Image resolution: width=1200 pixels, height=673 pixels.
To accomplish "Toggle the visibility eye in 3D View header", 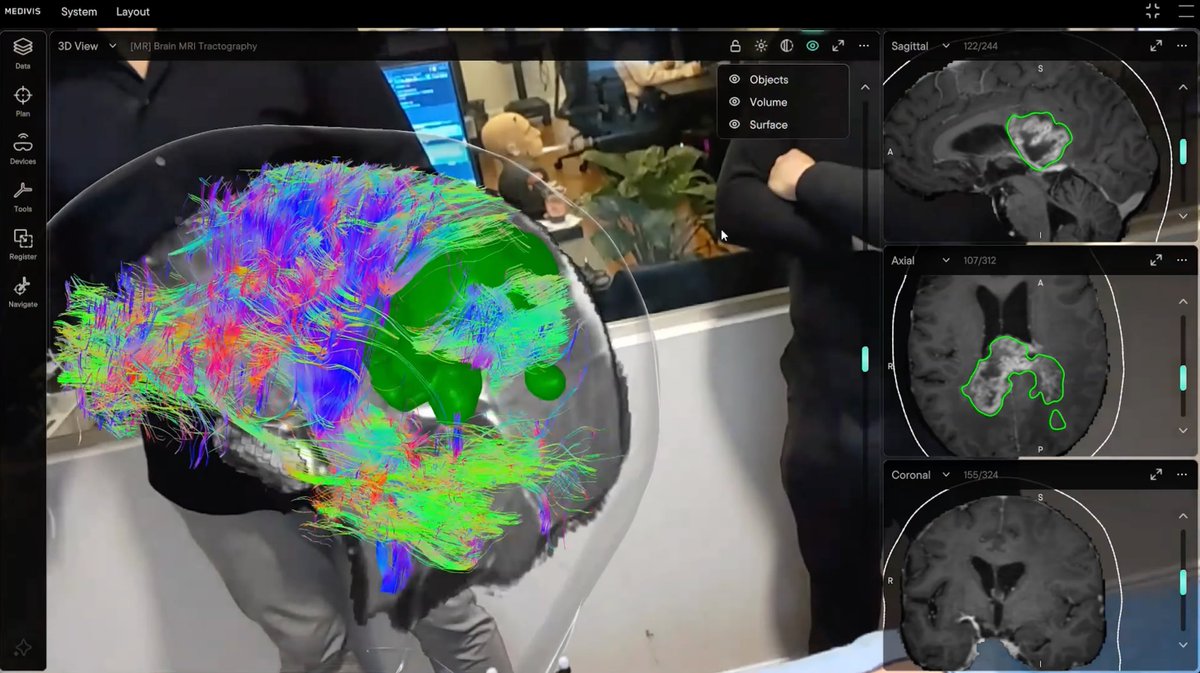I will coord(812,46).
